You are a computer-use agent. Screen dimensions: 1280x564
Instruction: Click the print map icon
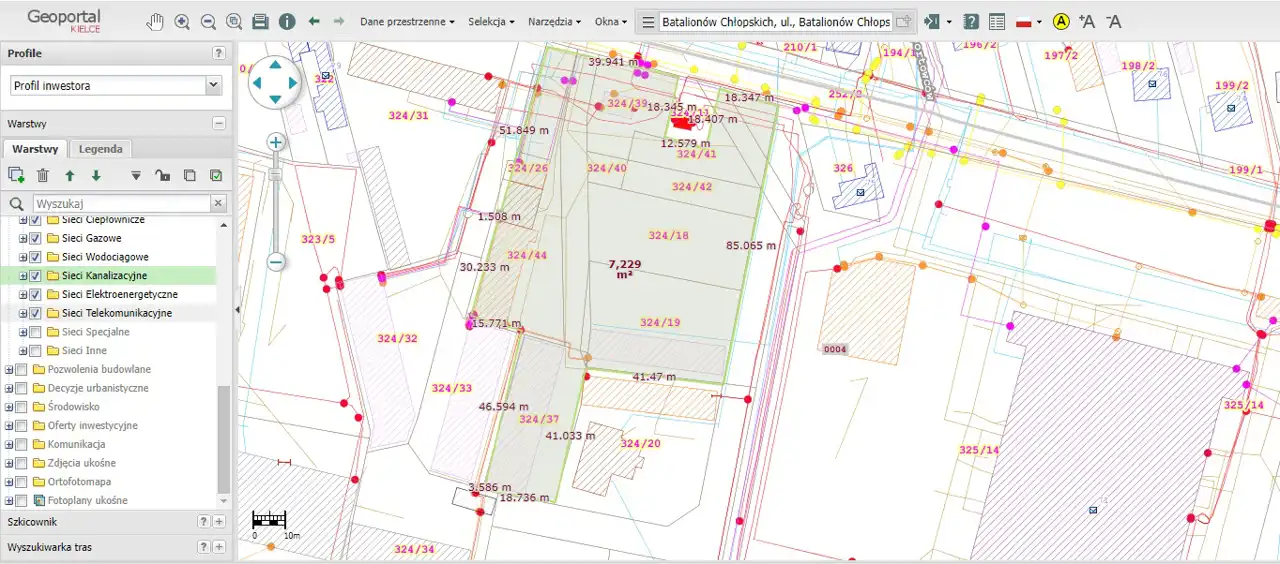(260, 21)
